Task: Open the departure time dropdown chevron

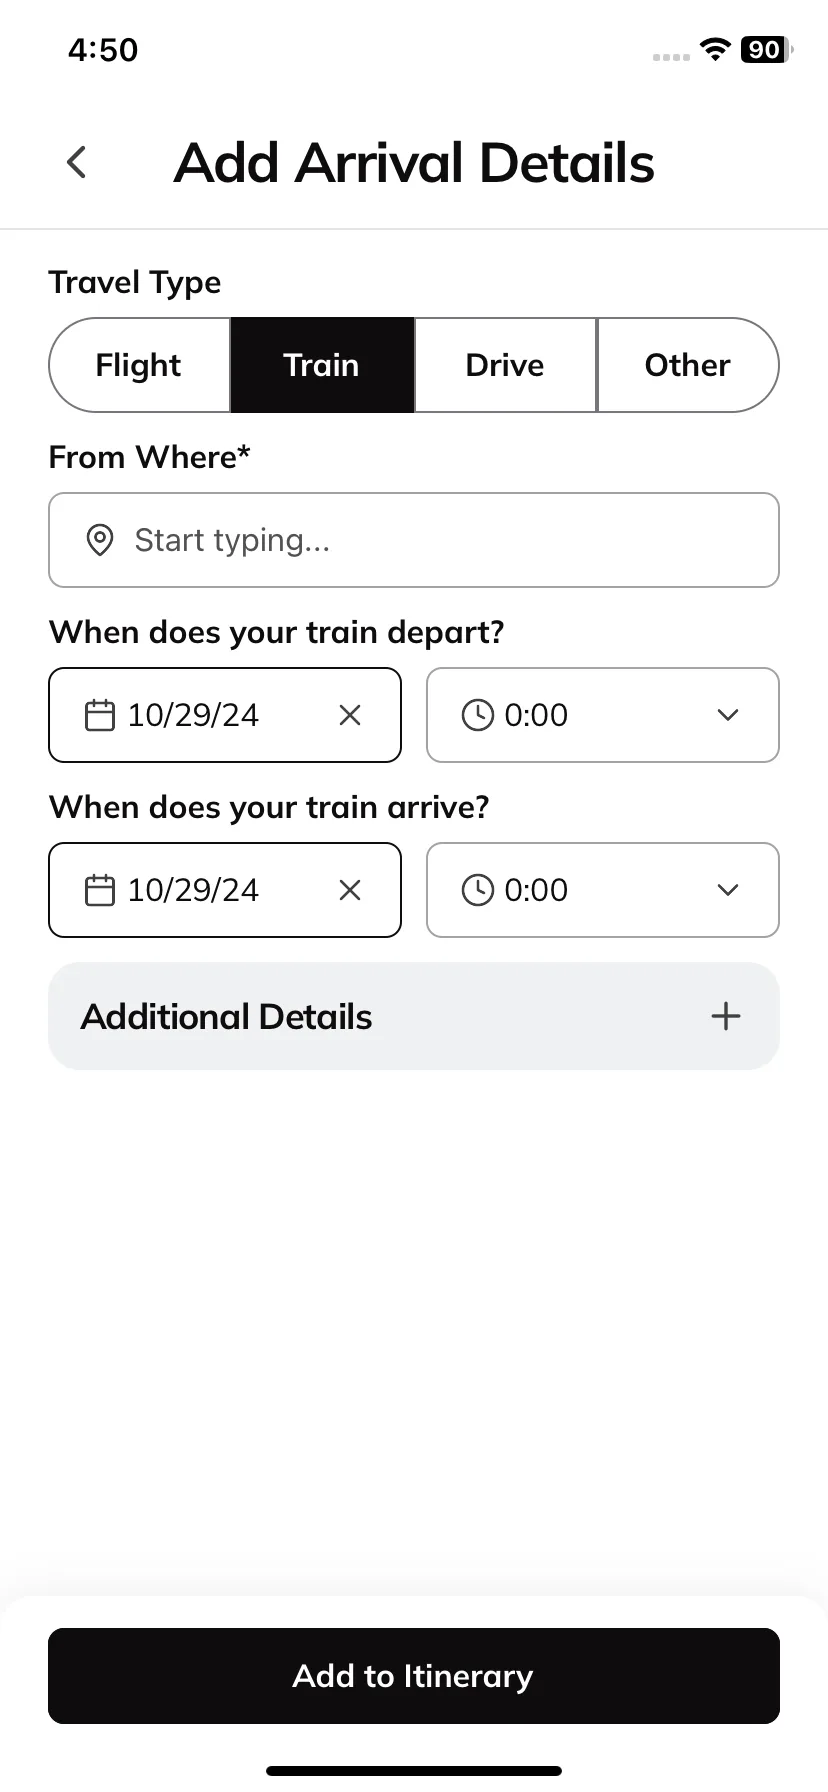Action: [728, 715]
